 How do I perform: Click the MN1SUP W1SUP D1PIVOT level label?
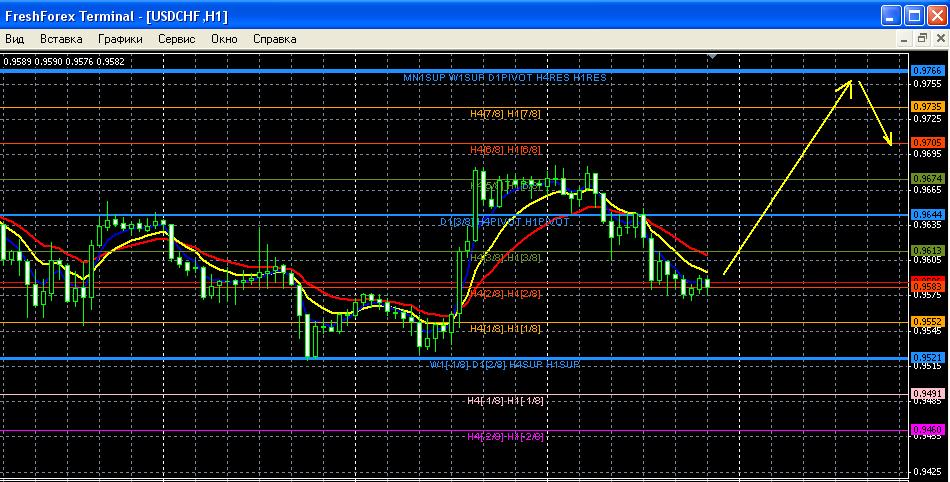pos(504,77)
